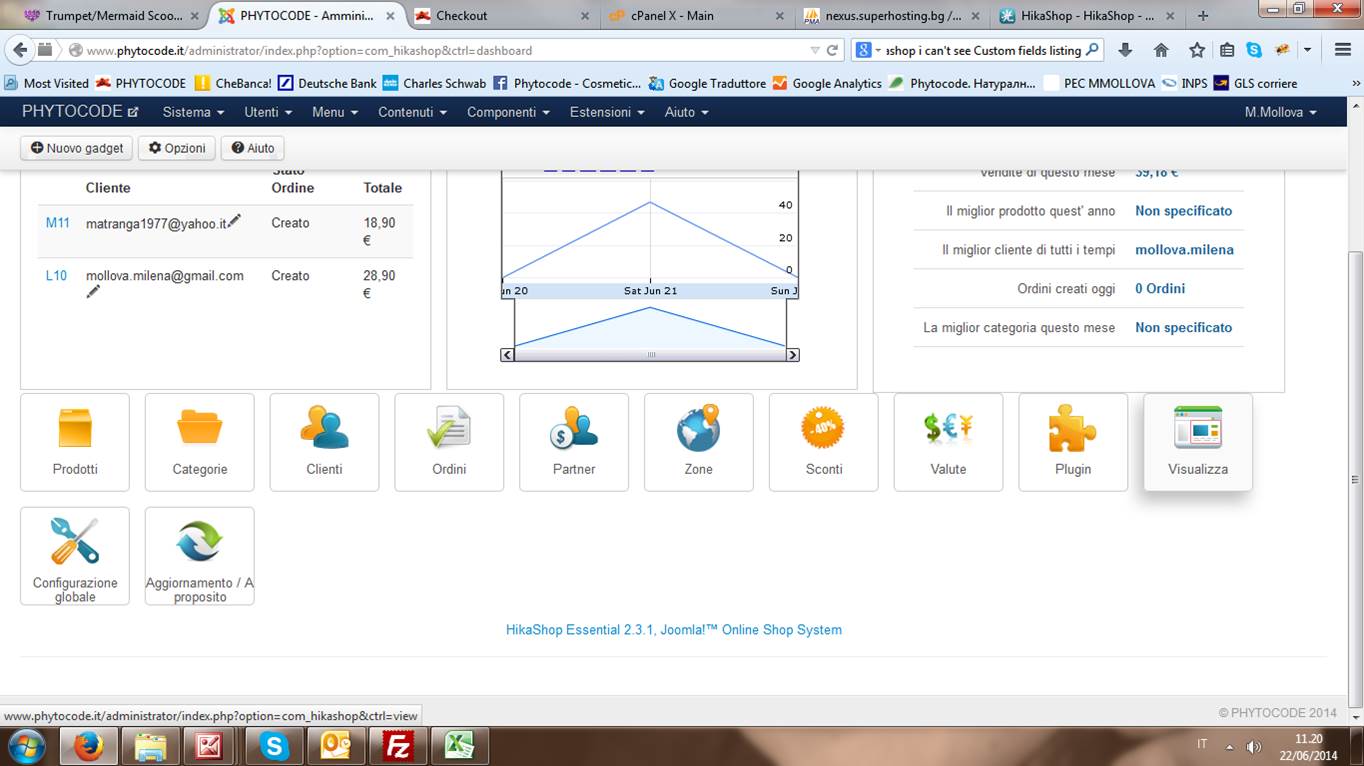Open the PHYTOCODE site link in admin bar

[x=80, y=112]
